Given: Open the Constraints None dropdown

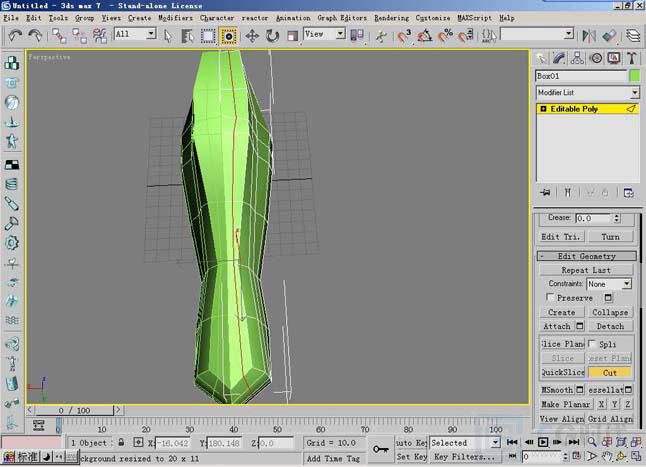Looking at the screenshot, I should pos(609,284).
